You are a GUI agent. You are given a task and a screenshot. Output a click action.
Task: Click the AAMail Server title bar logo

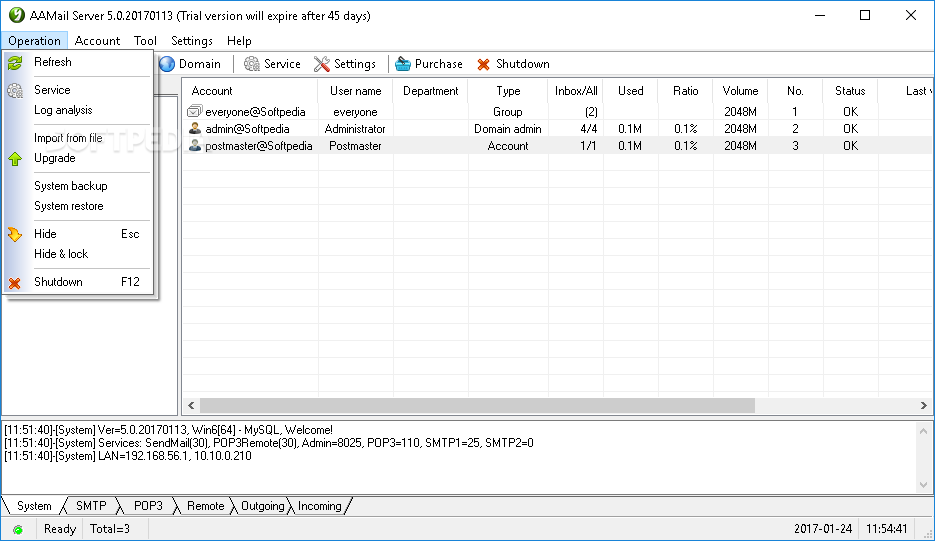click(x=17, y=16)
